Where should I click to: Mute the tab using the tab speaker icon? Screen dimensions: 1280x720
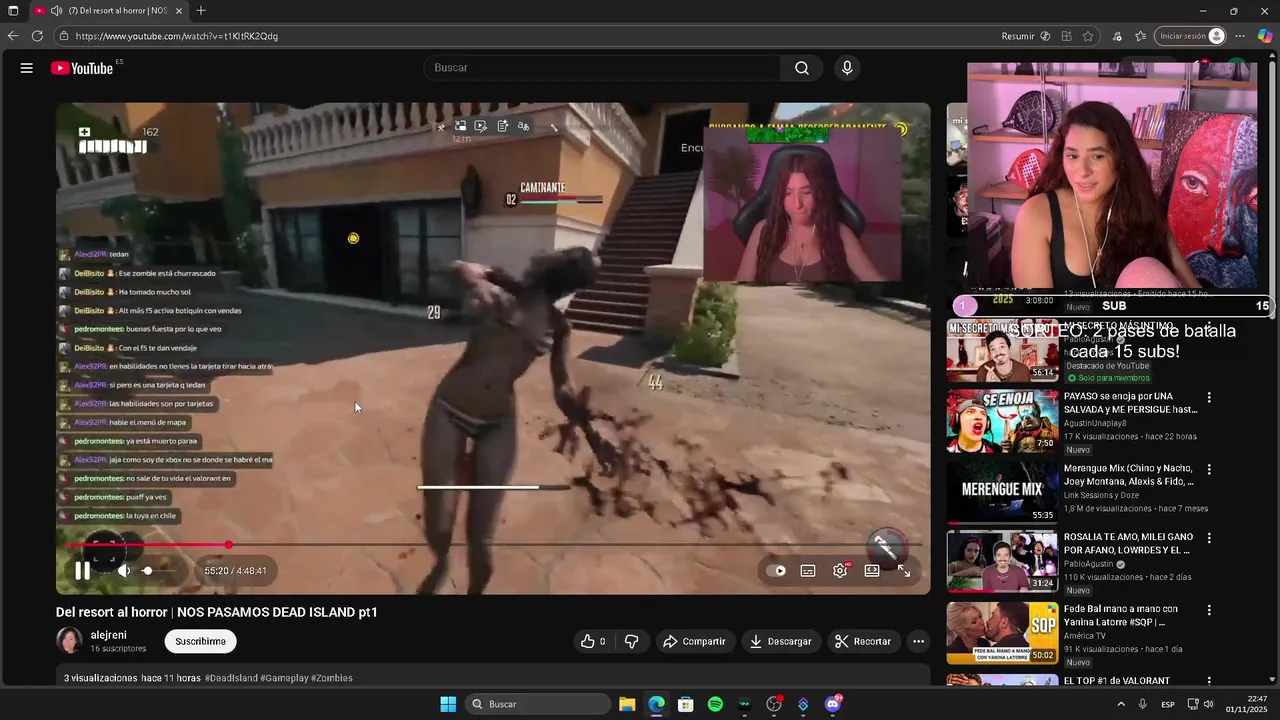56,11
